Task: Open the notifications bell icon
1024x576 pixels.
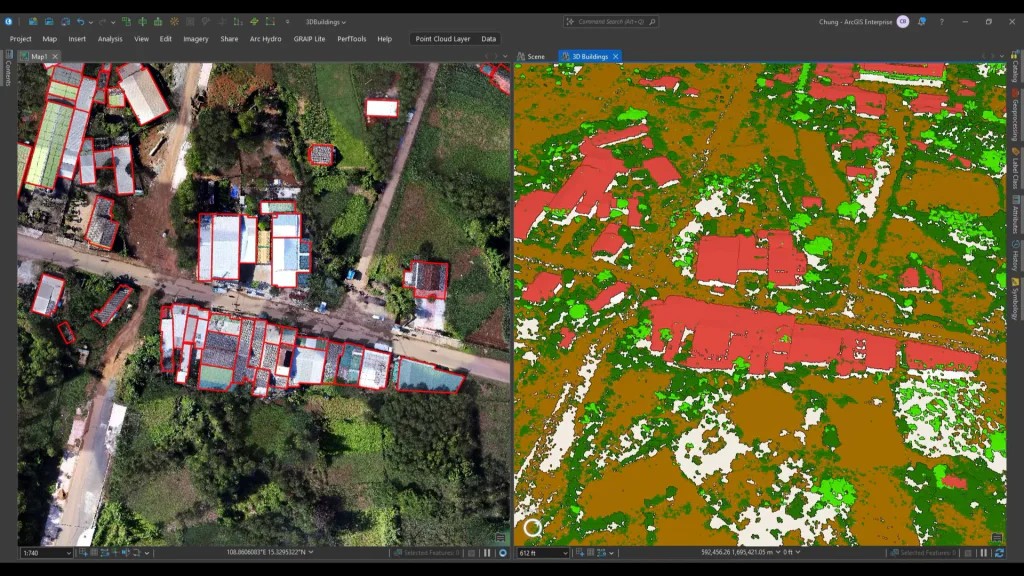Action: click(921, 22)
